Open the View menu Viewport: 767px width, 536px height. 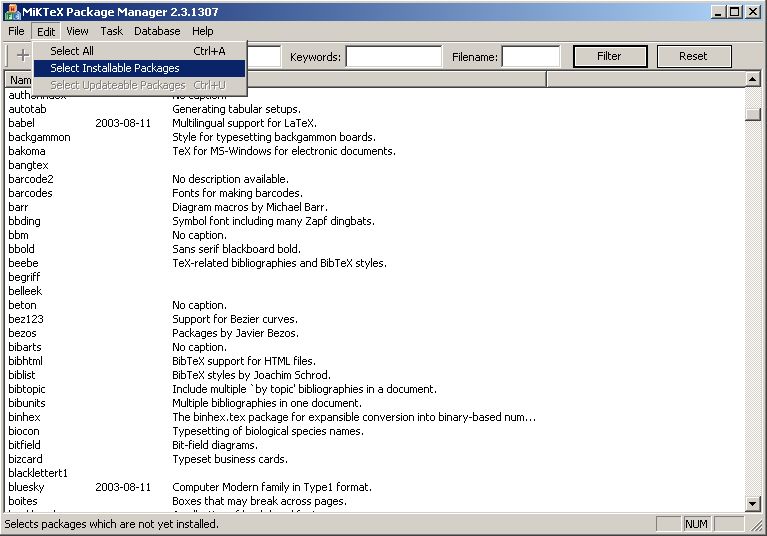(77, 31)
